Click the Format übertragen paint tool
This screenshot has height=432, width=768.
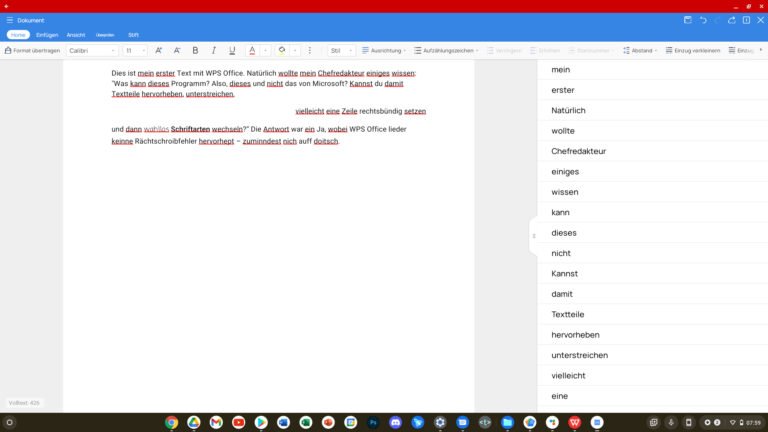(x=32, y=50)
